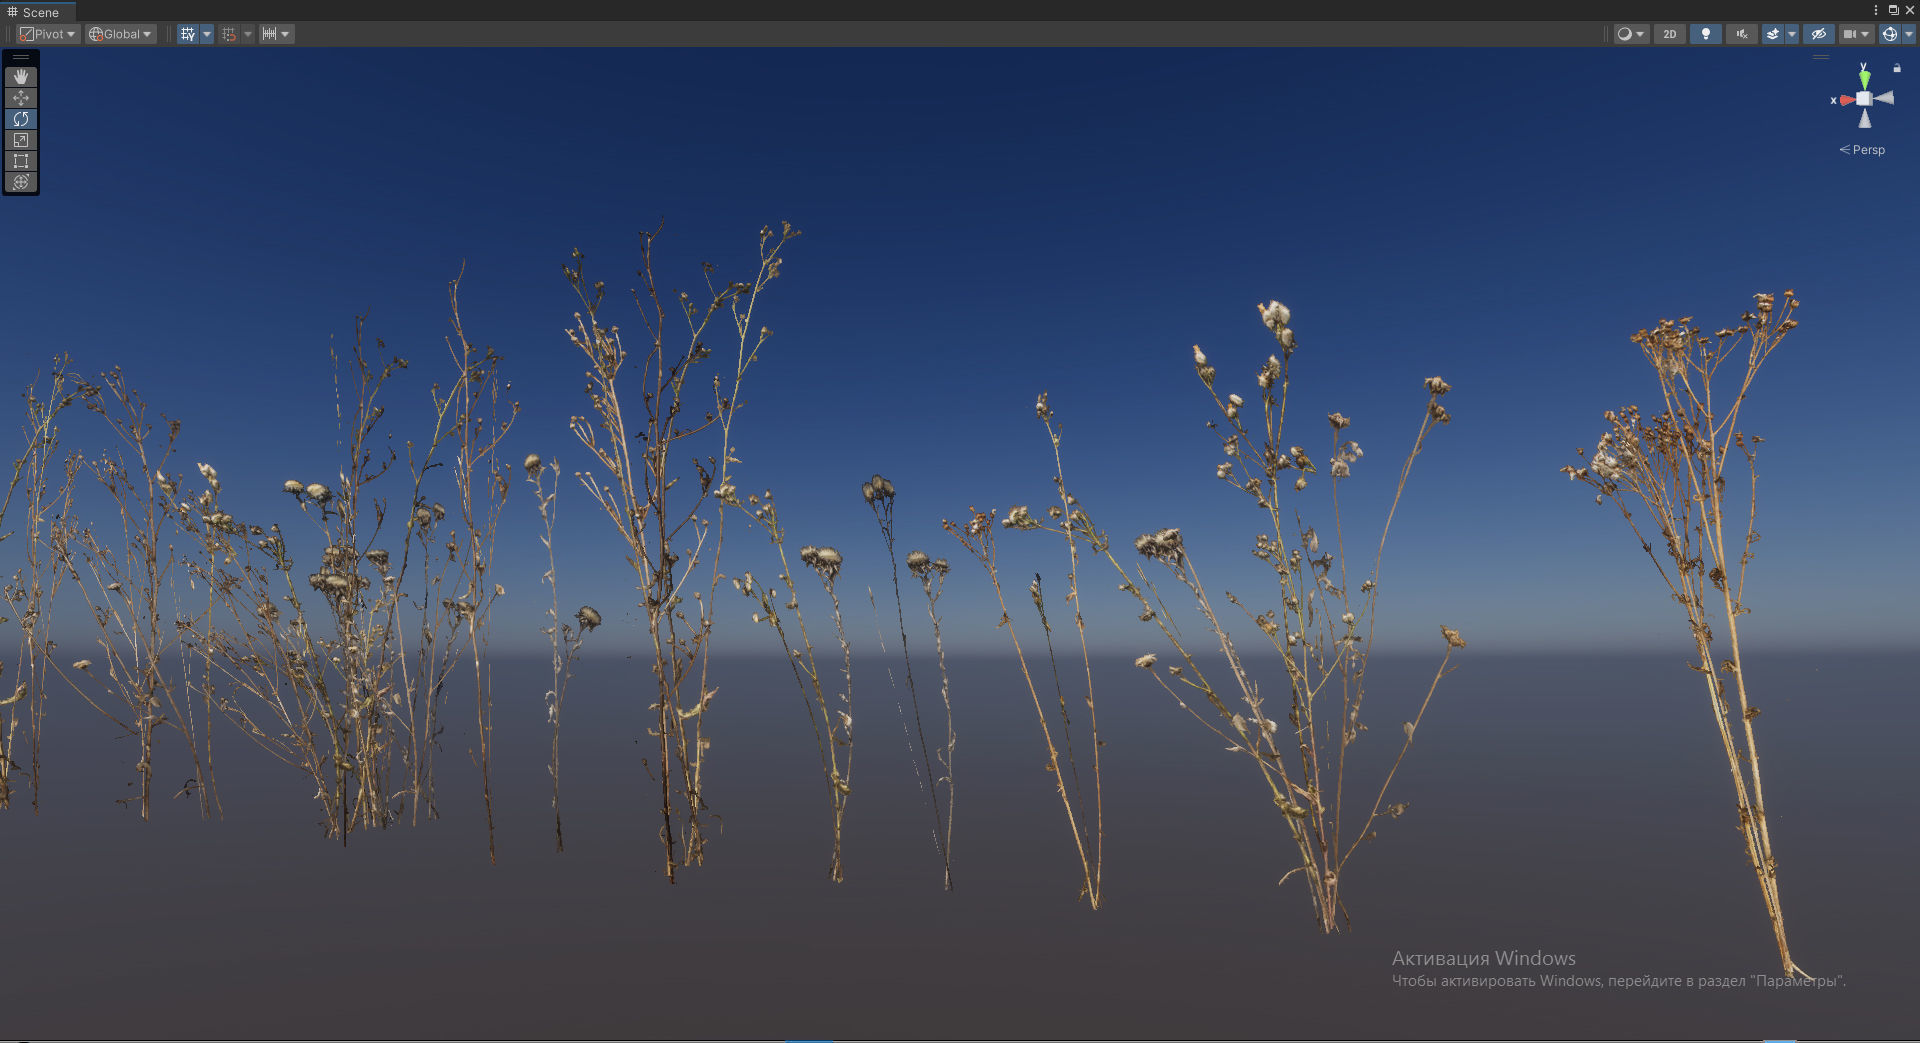Toggle the scene gizmo rotation lock
This screenshot has width=1920, height=1043.
(x=1897, y=68)
